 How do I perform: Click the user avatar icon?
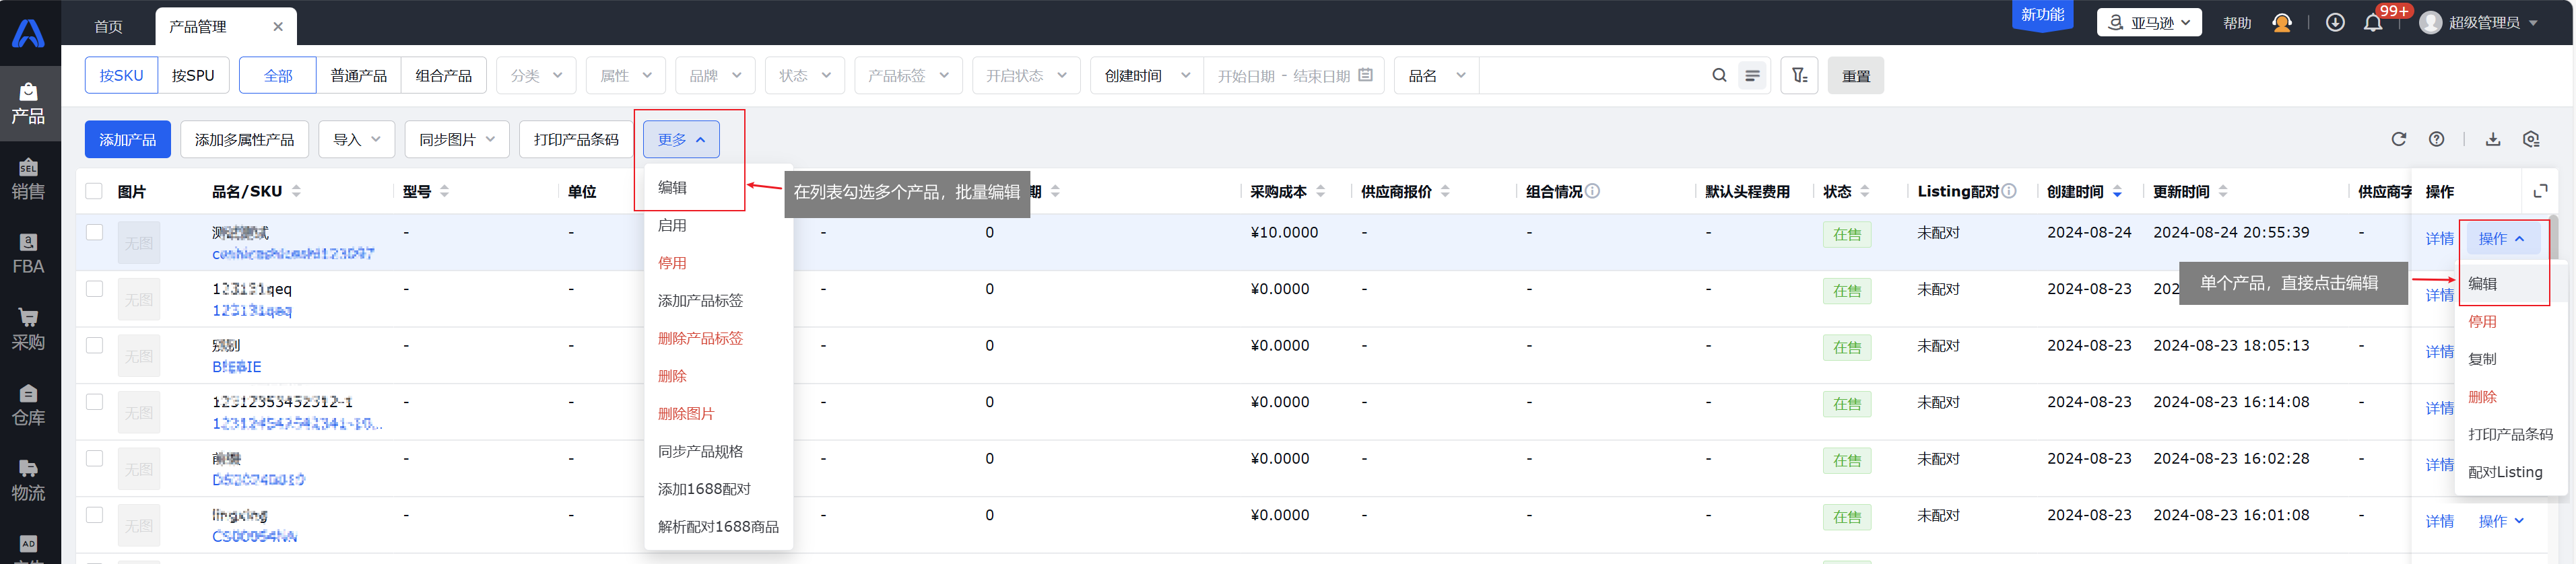[x=2431, y=22]
